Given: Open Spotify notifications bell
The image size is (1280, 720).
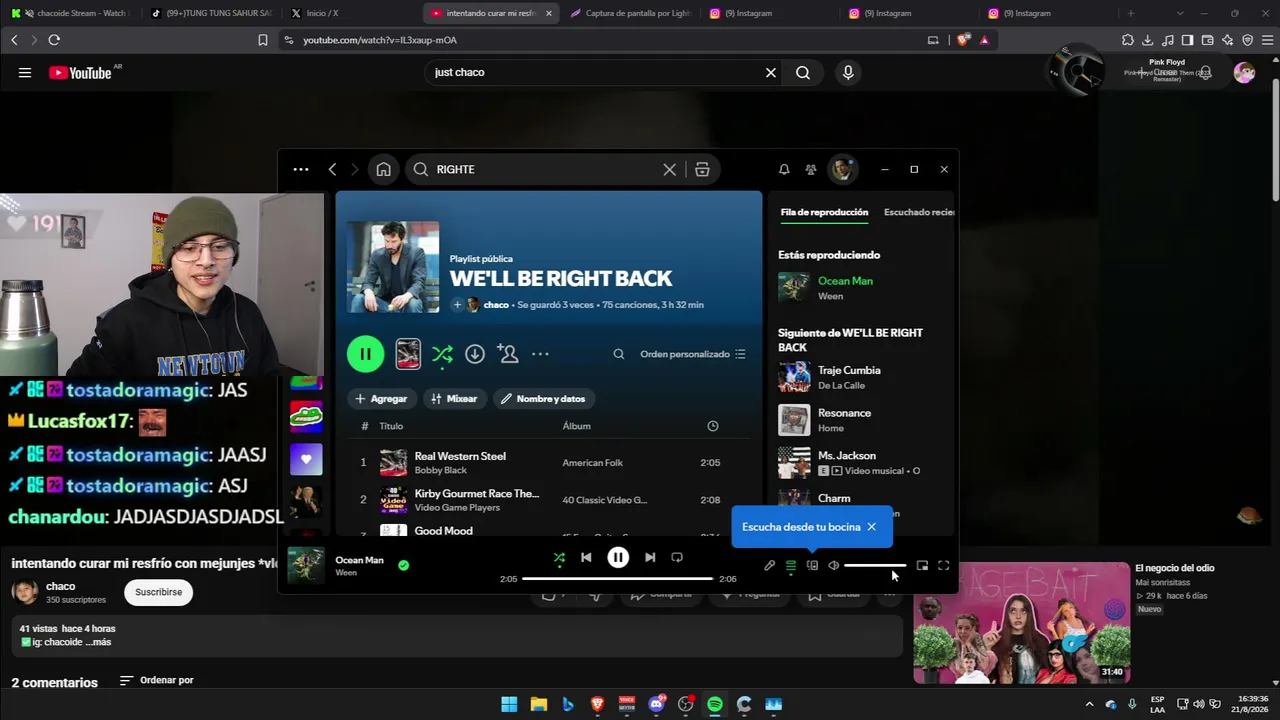Looking at the screenshot, I should click(x=784, y=169).
